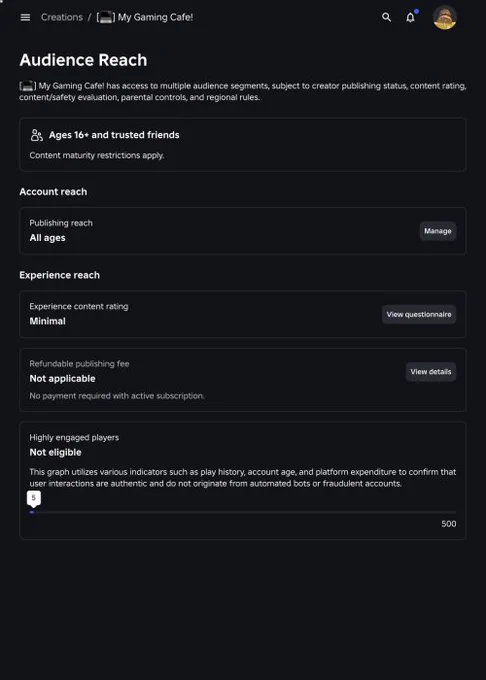Click Manage for Publishing reach

point(437,231)
